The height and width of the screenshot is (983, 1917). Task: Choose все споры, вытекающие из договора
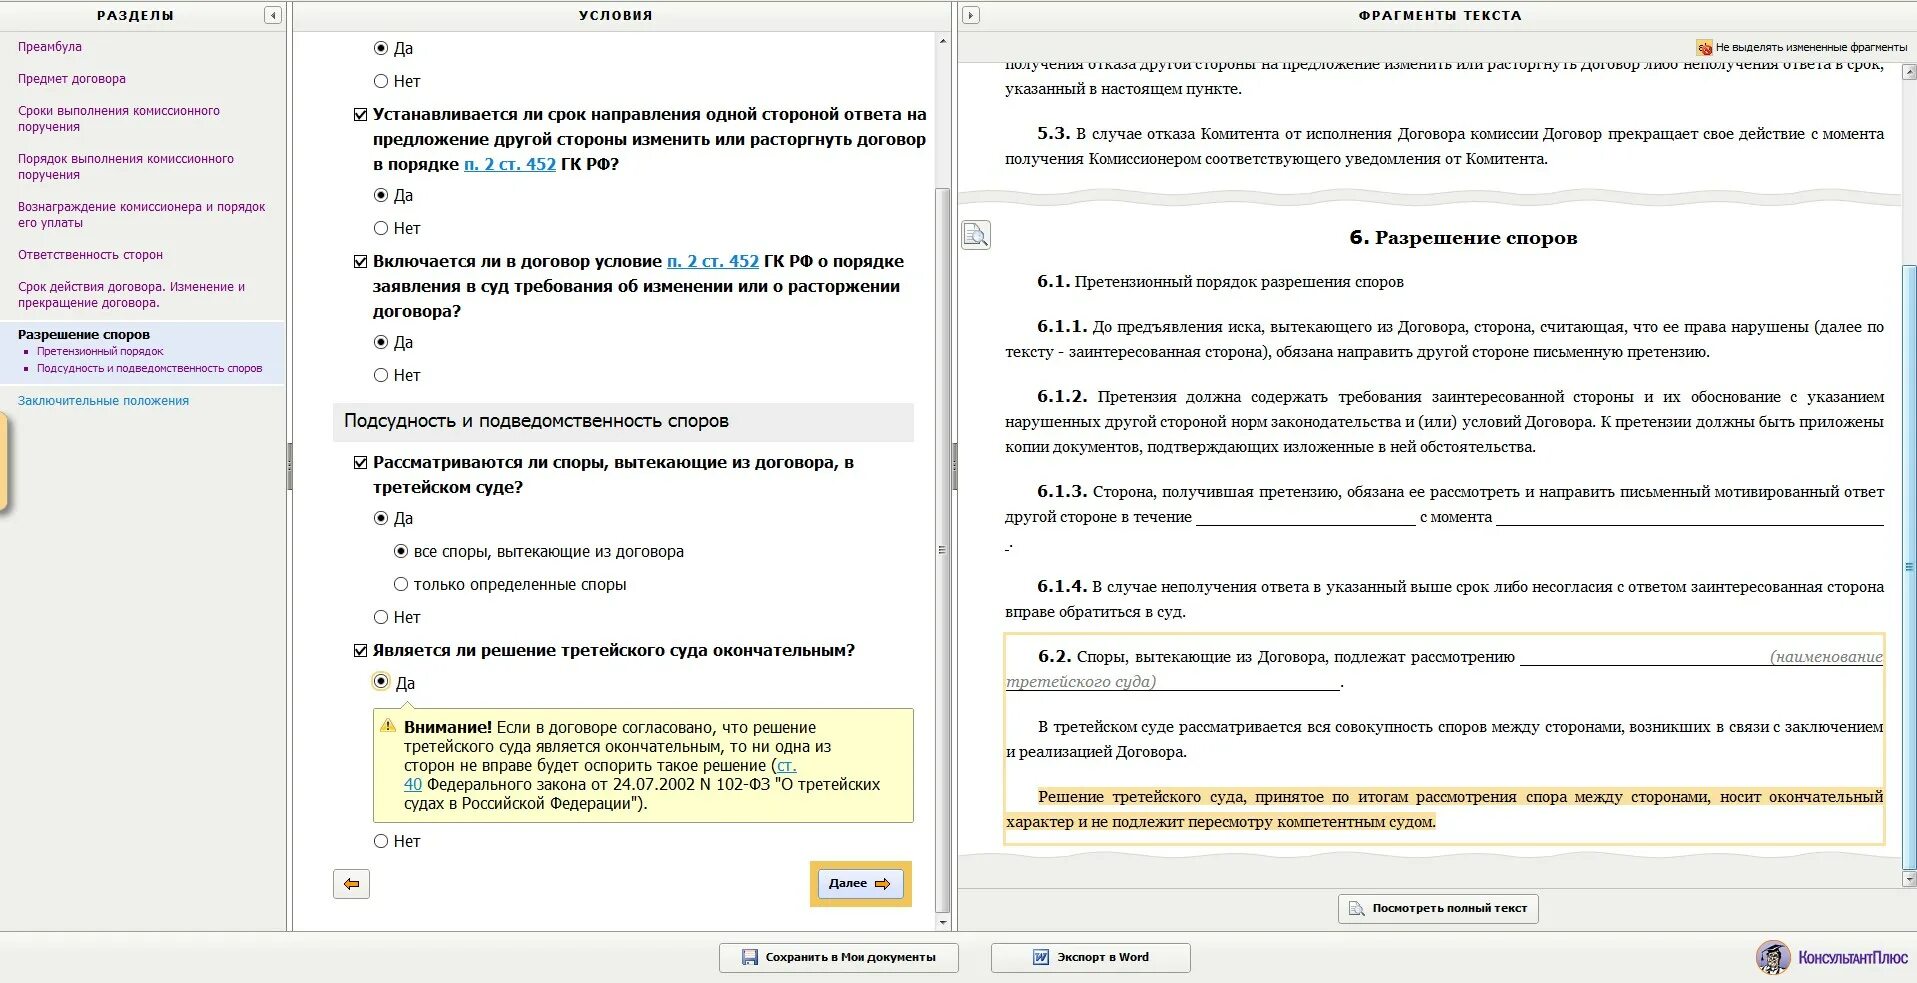[401, 551]
